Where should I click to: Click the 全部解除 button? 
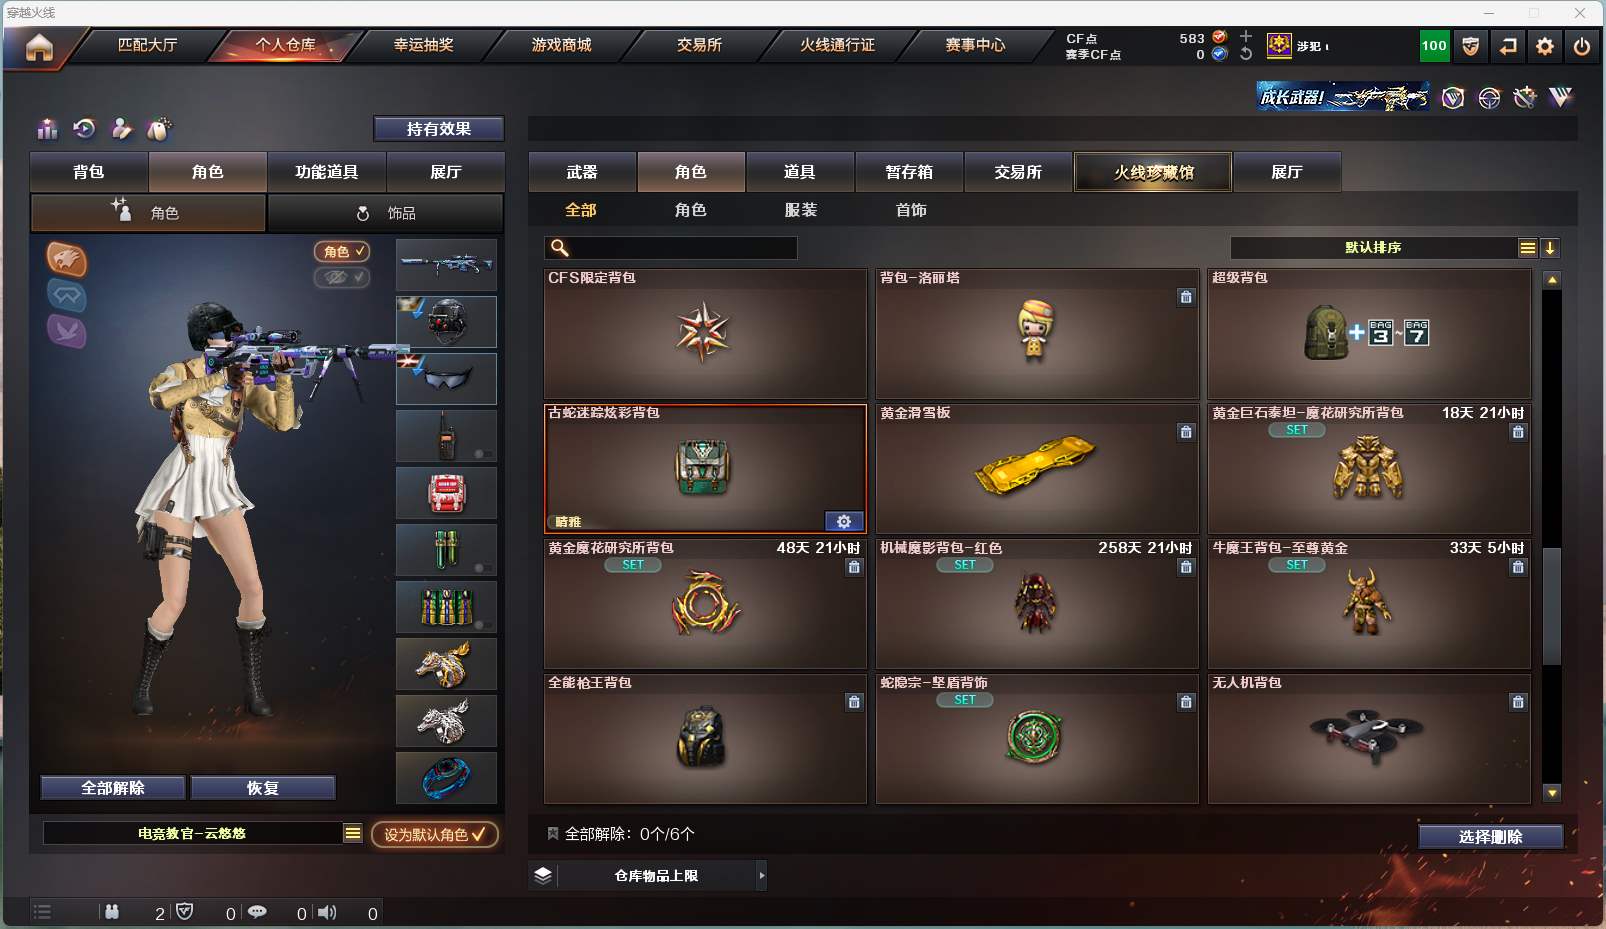pyautogui.click(x=113, y=788)
